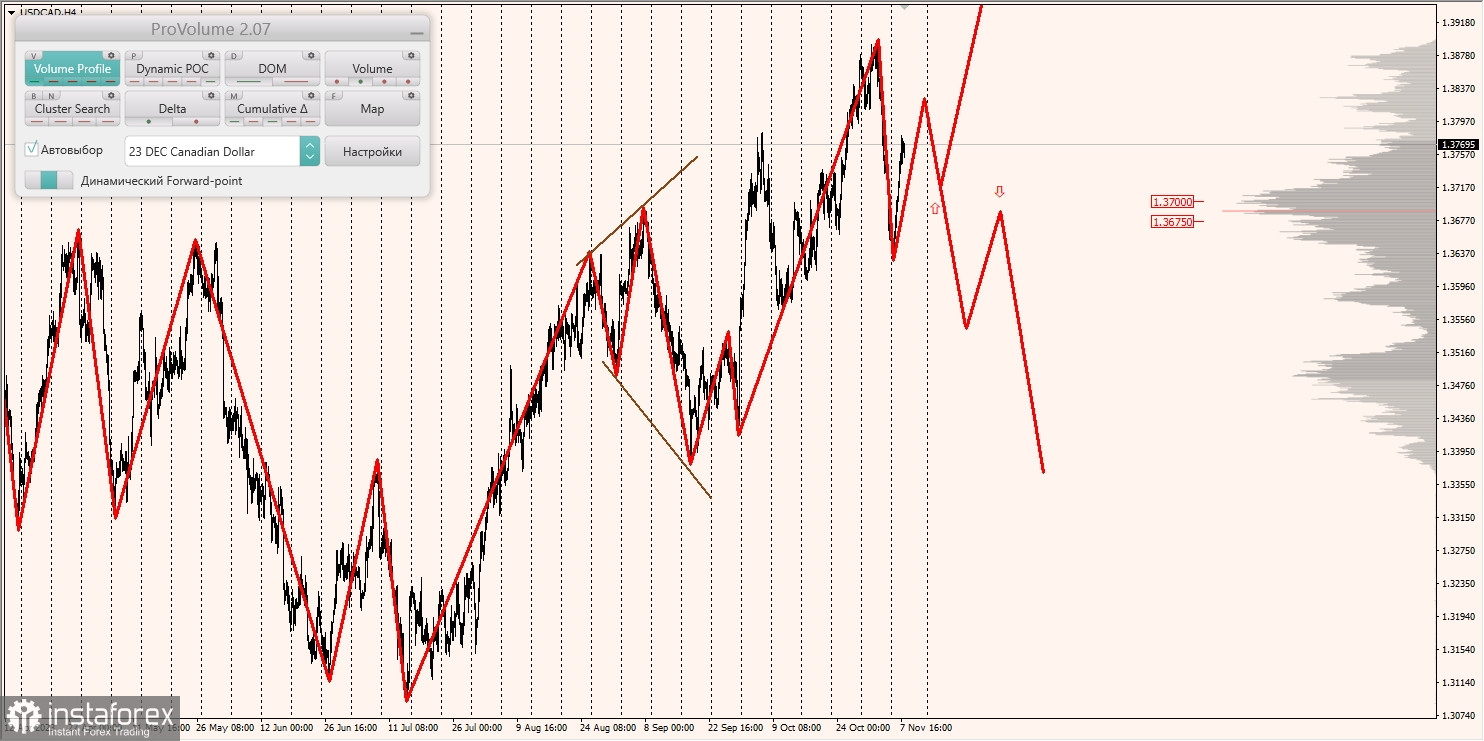Activate the Volume Profile button
Image resolution: width=1484 pixels, height=741 pixels.
pos(72,68)
